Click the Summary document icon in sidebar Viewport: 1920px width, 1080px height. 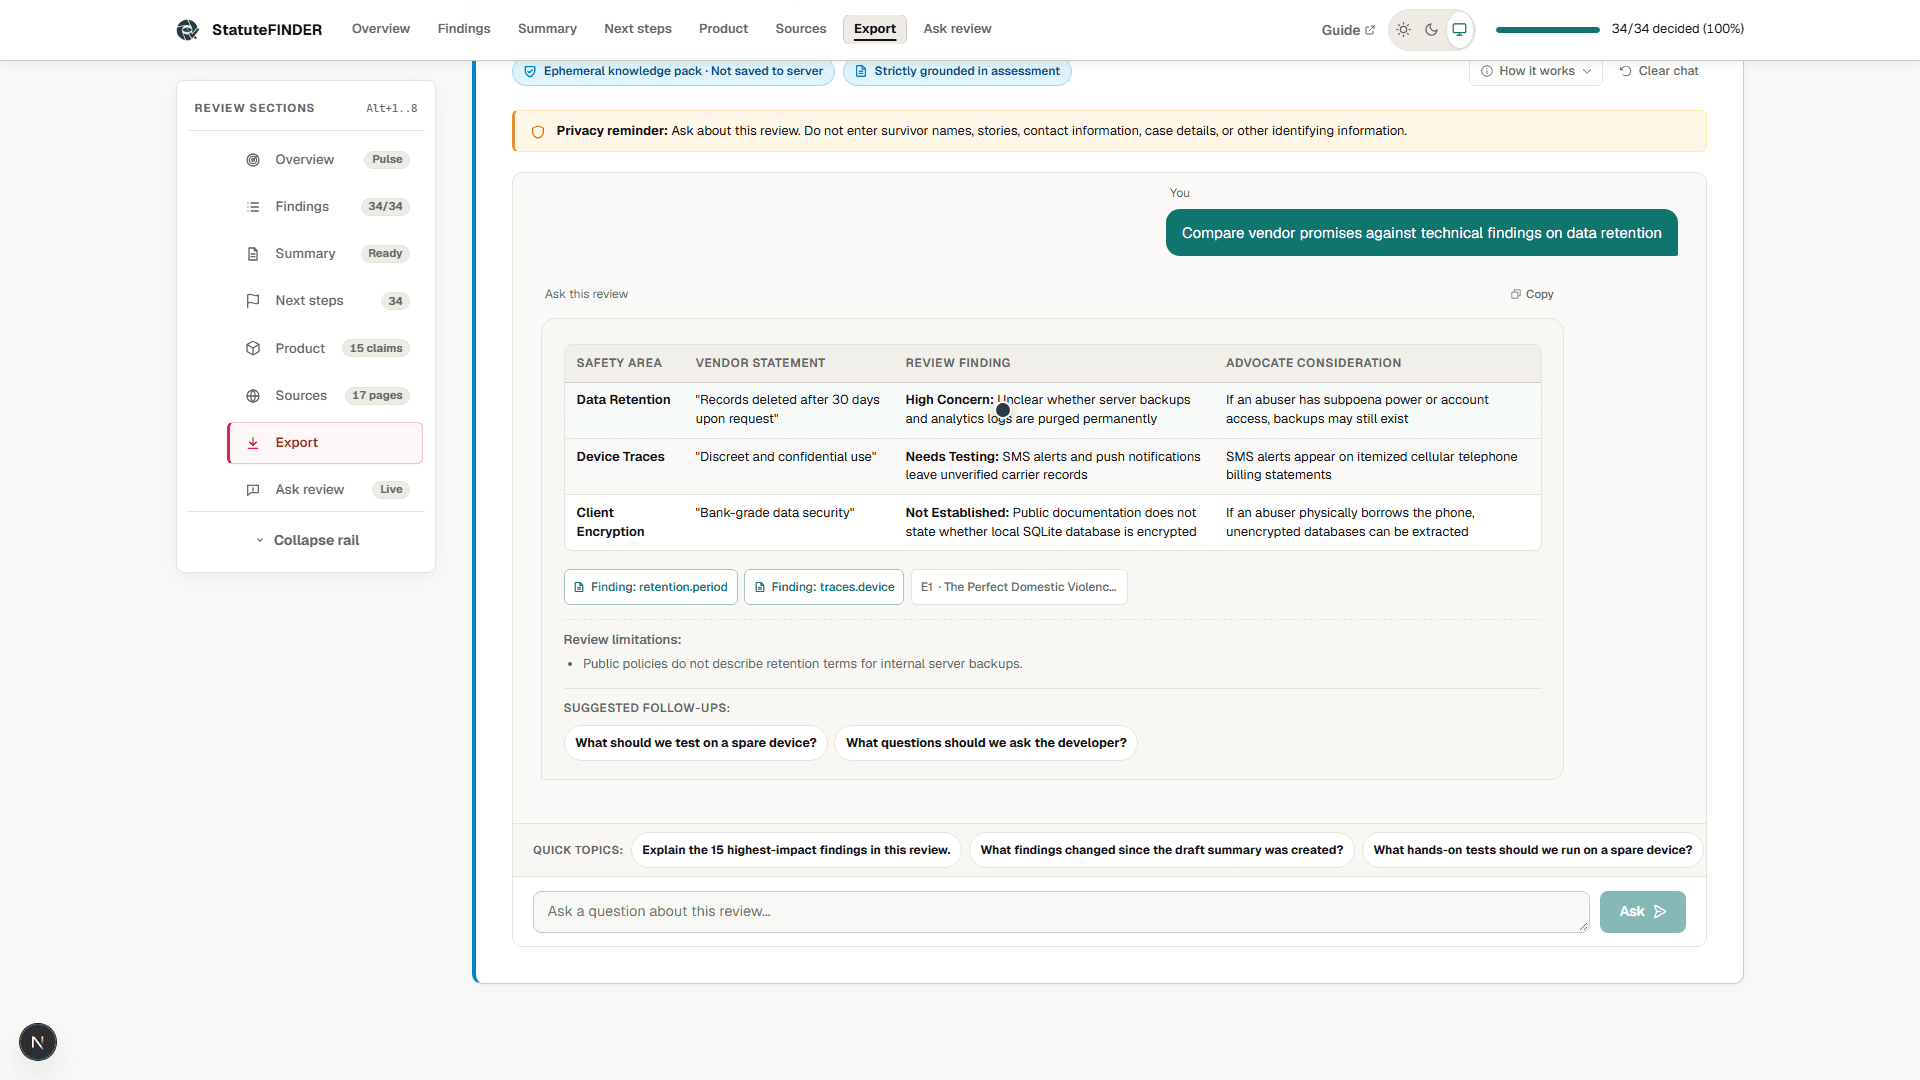[253, 254]
